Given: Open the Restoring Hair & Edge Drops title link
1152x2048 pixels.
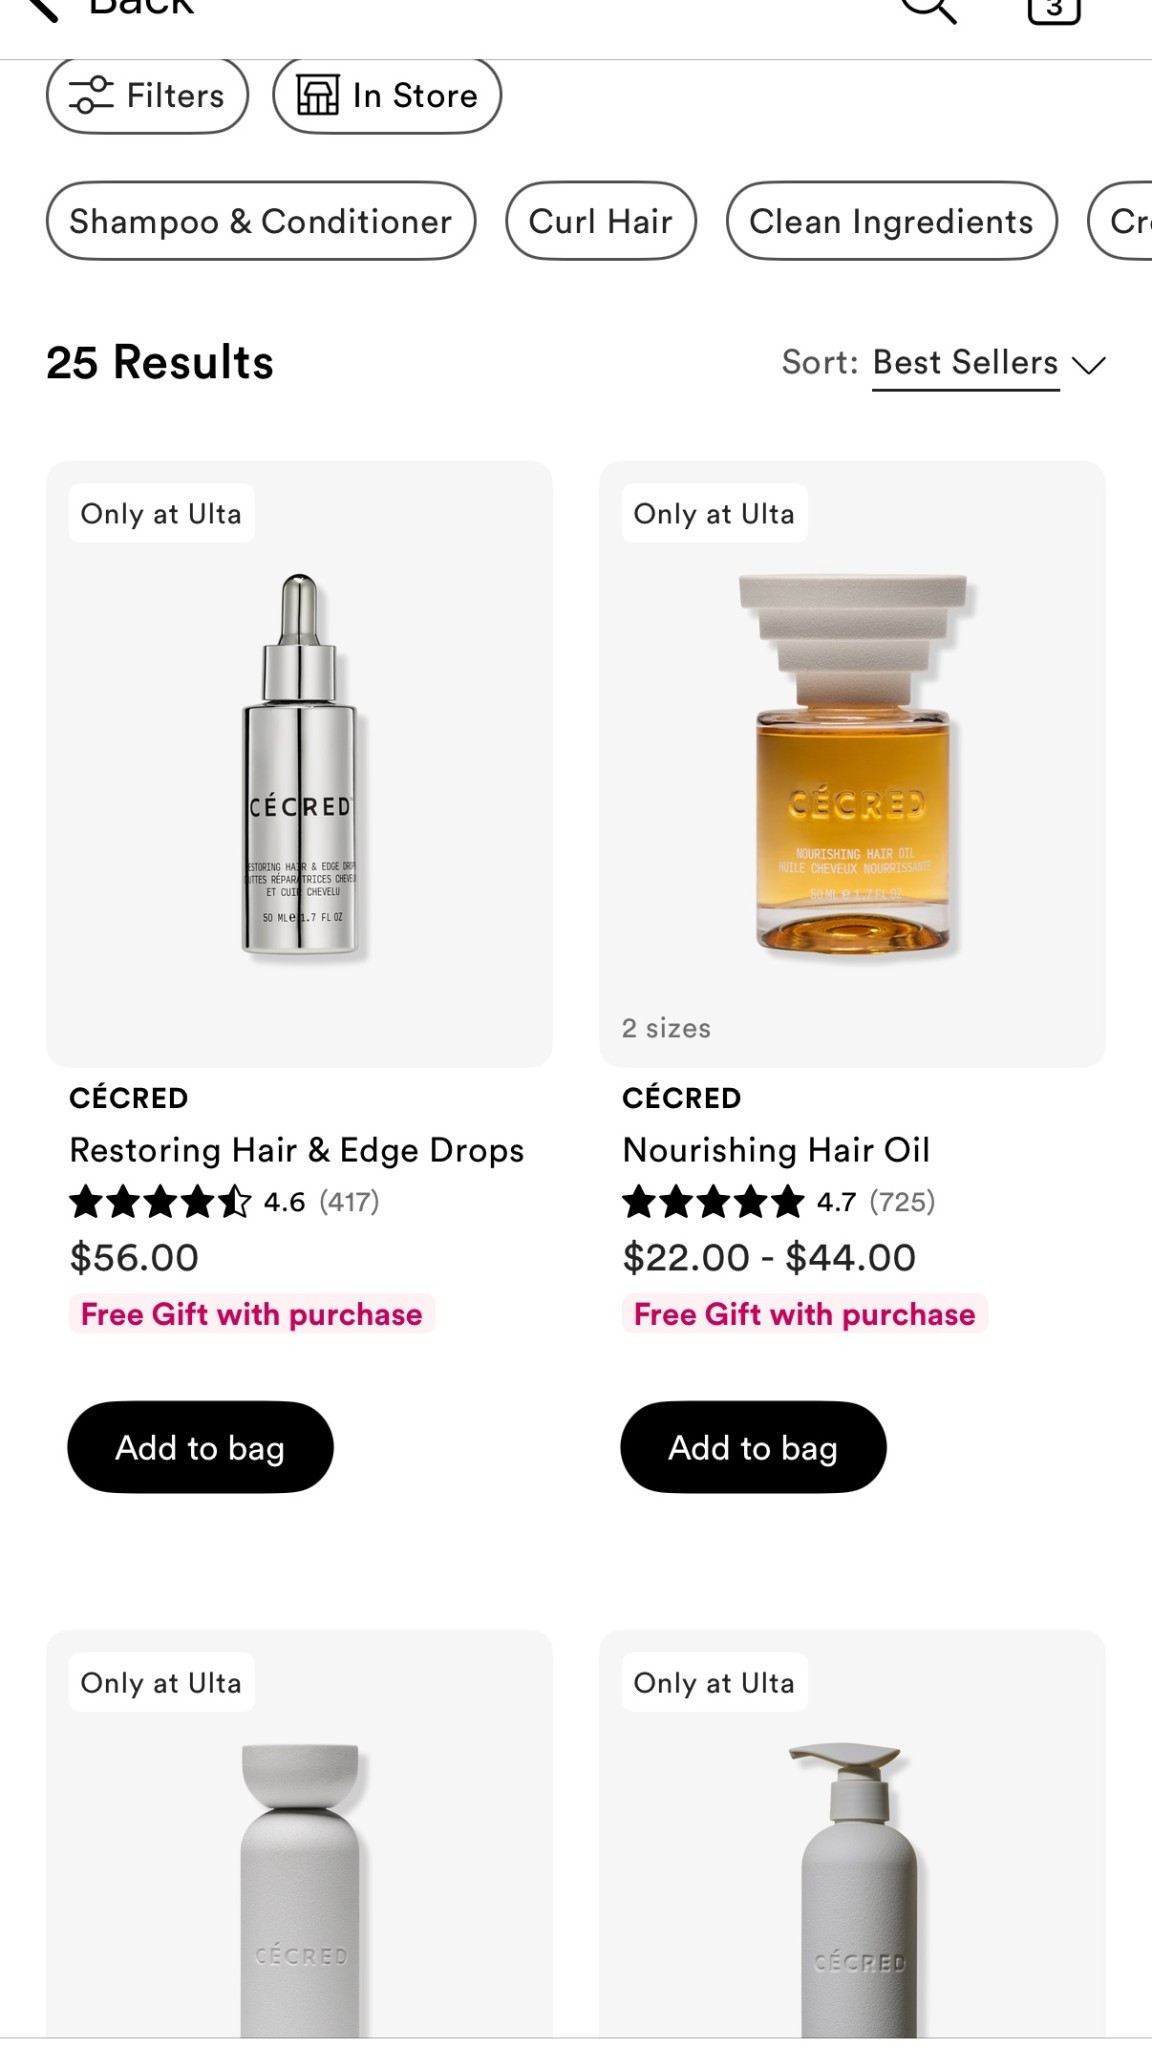Looking at the screenshot, I should 297,1150.
